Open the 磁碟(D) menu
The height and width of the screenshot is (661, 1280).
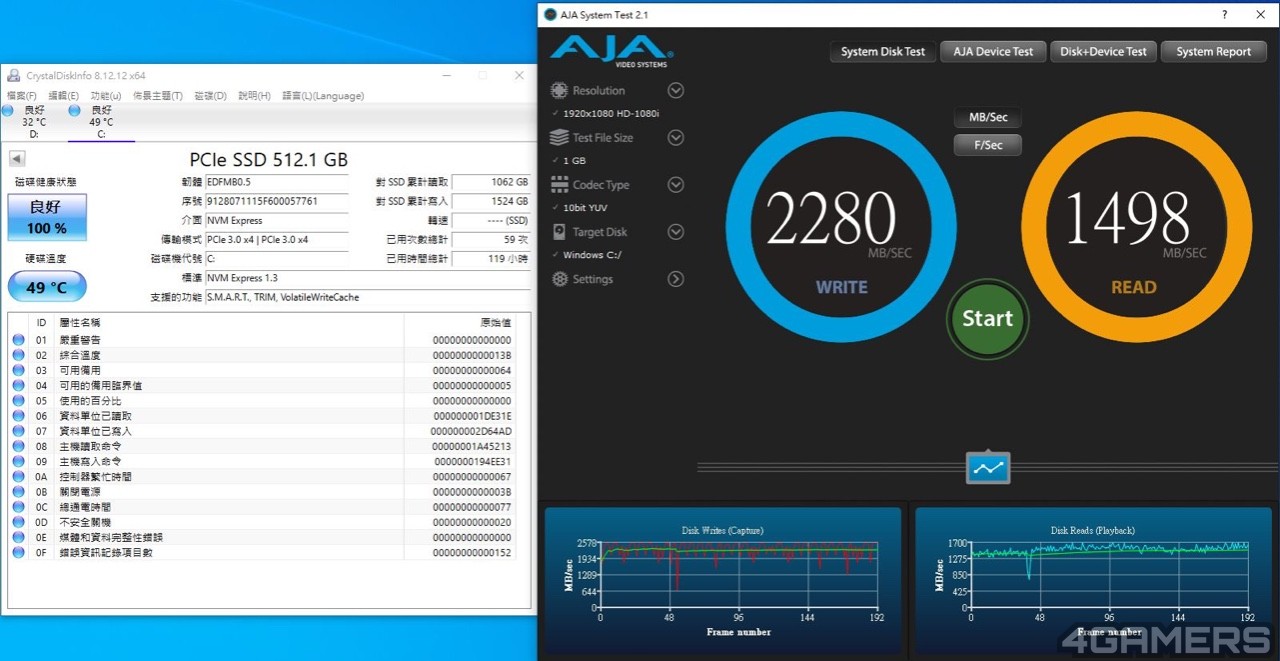[x=210, y=96]
